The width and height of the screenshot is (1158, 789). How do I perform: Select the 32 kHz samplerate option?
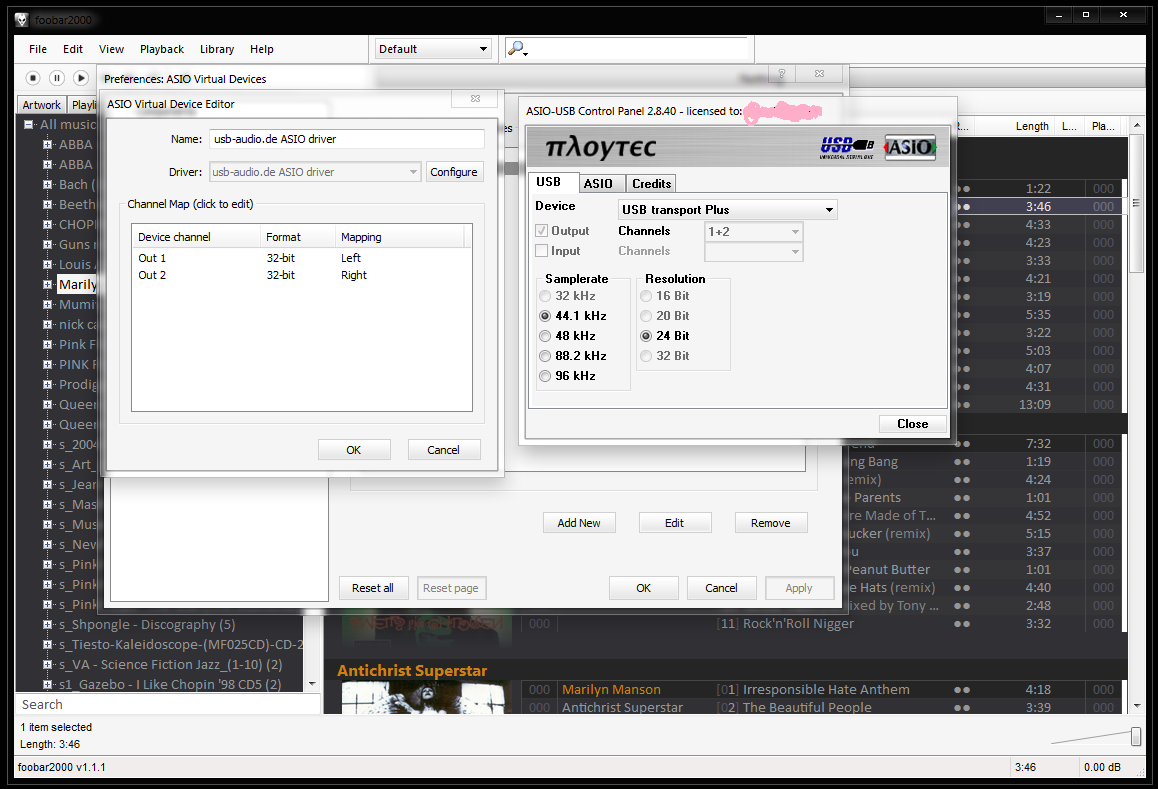[x=545, y=296]
